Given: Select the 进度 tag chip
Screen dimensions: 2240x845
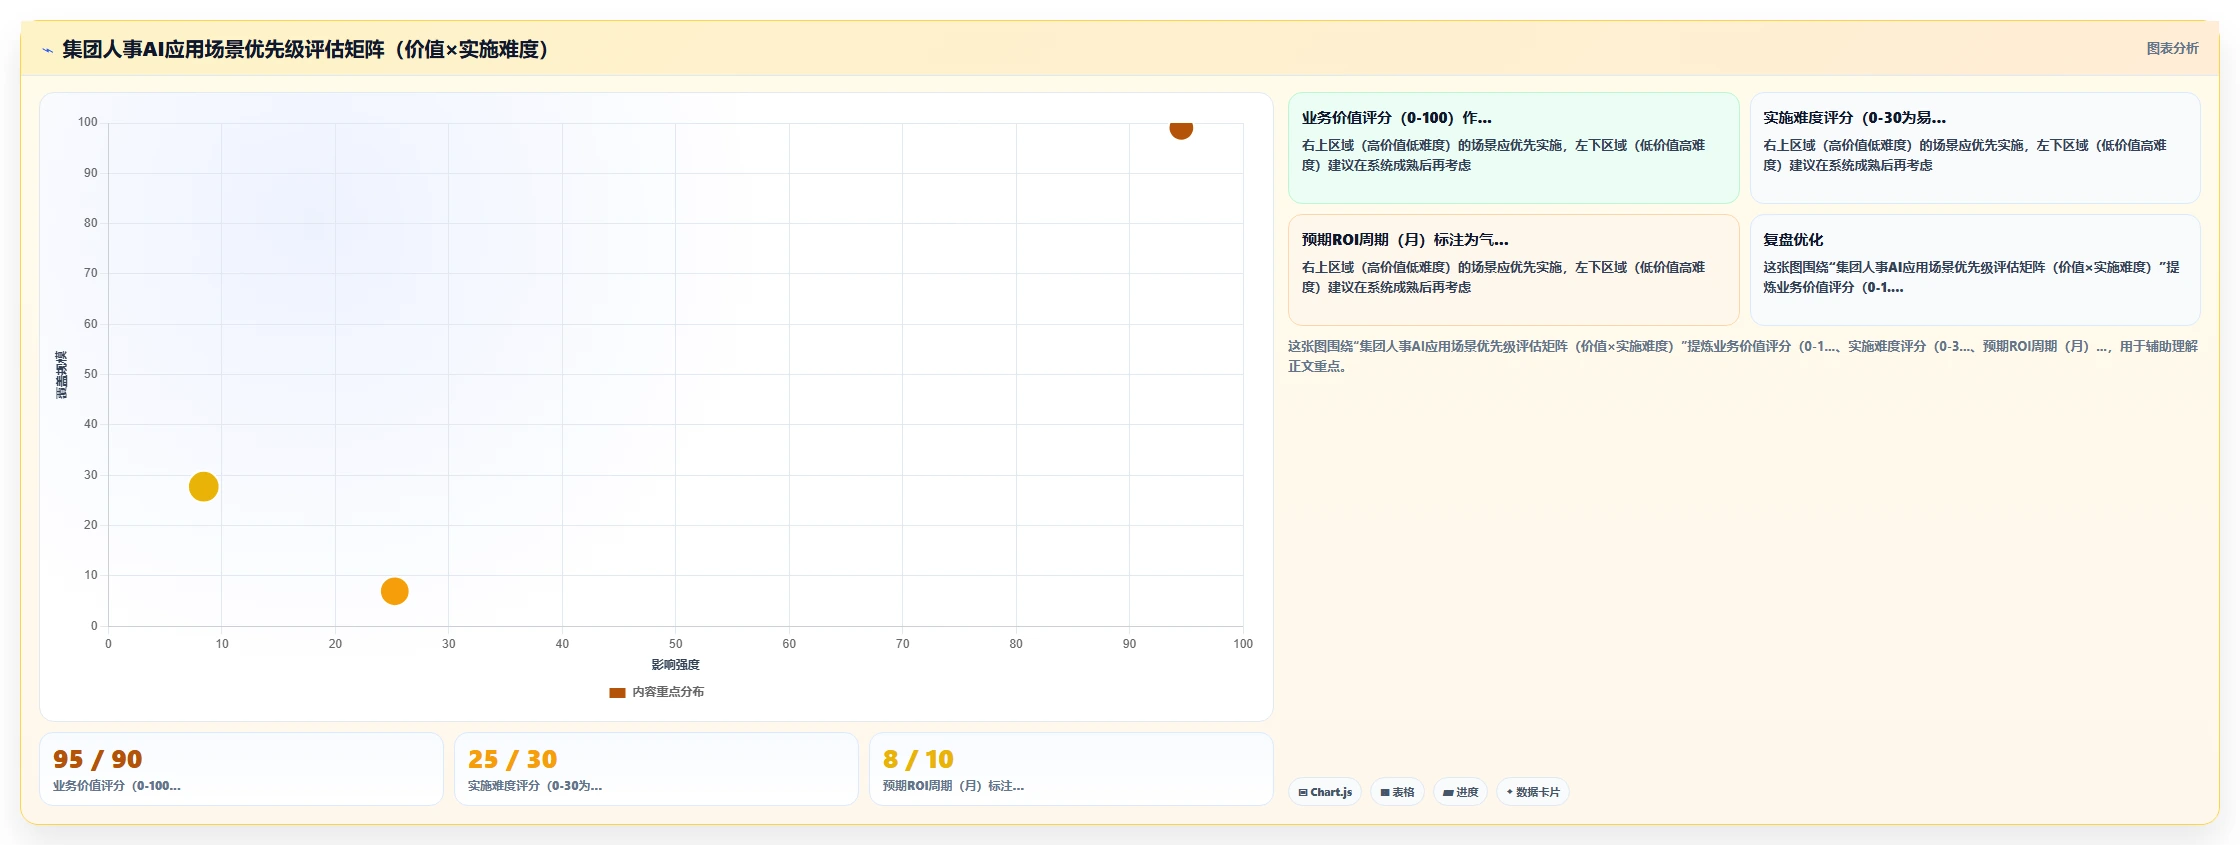Looking at the screenshot, I should pyautogui.click(x=1460, y=792).
